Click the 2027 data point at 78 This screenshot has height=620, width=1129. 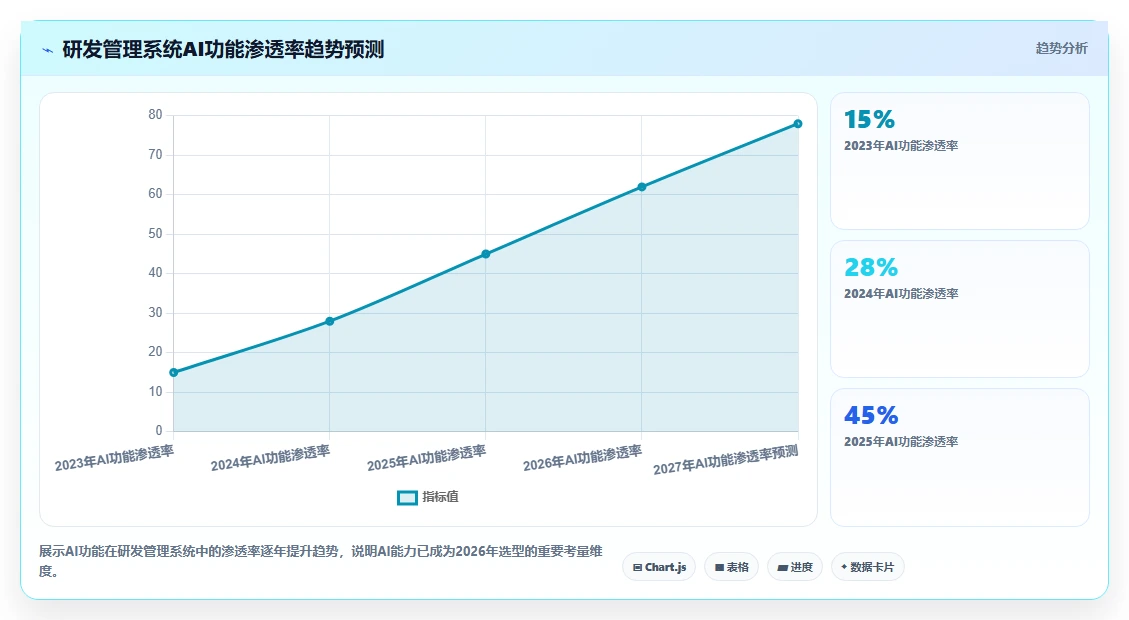[798, 124]
